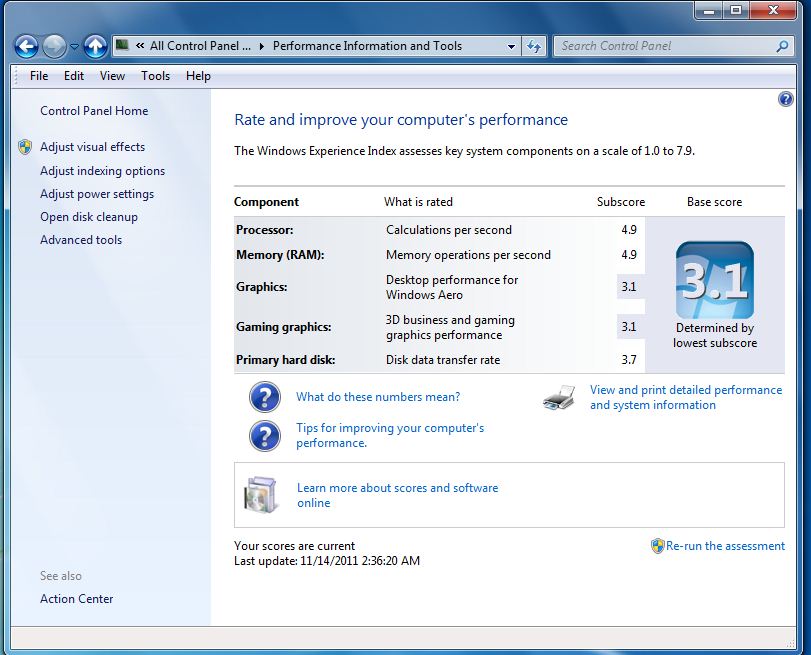Click the Refresh button beside address bar
The image size is (811, 655).
coord(534,46)
